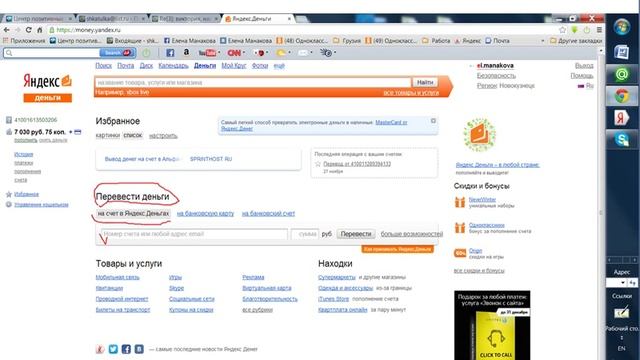Click the bank card icon beside balance
The width and height of the screenshot is (640, 360).
coord(78,132)
